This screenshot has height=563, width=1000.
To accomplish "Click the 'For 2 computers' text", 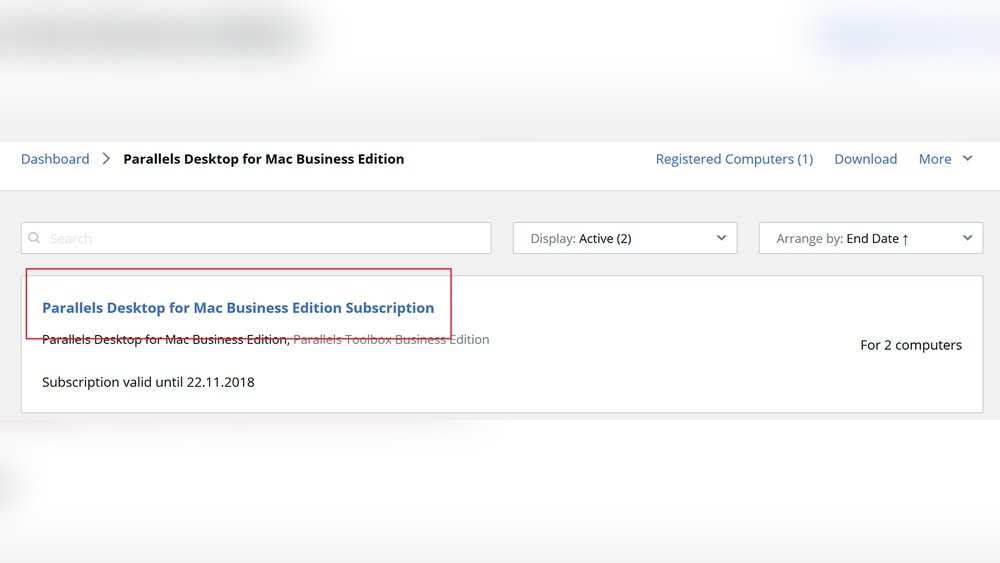I will click(x=911, y=345).
